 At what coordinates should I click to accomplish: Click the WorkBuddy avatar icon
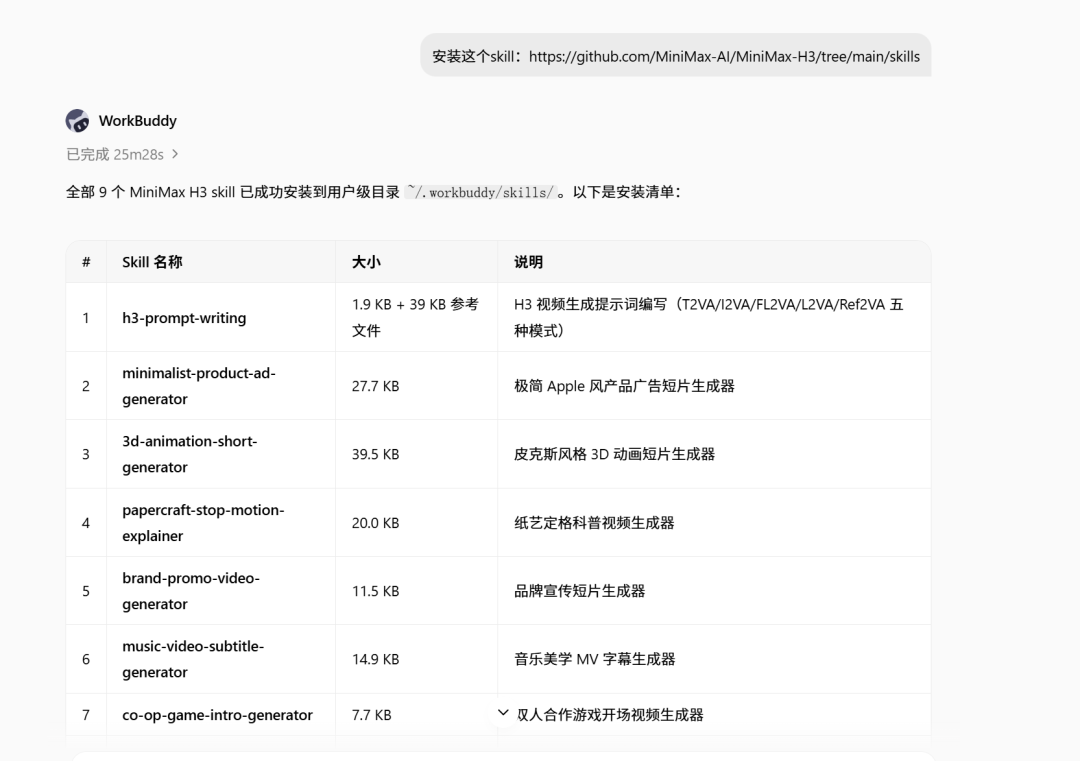(77, 121)
